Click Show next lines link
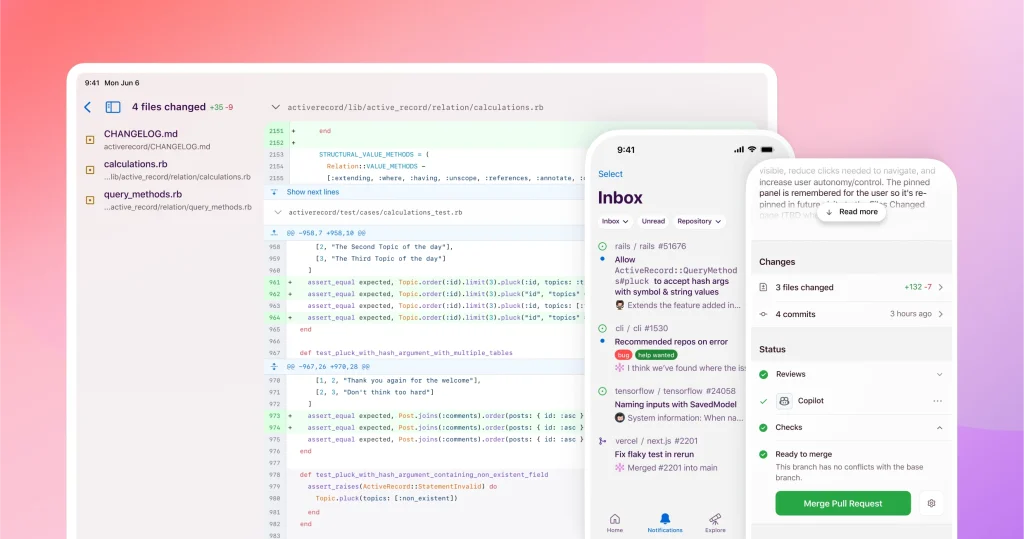 click(x=312, y=192)
